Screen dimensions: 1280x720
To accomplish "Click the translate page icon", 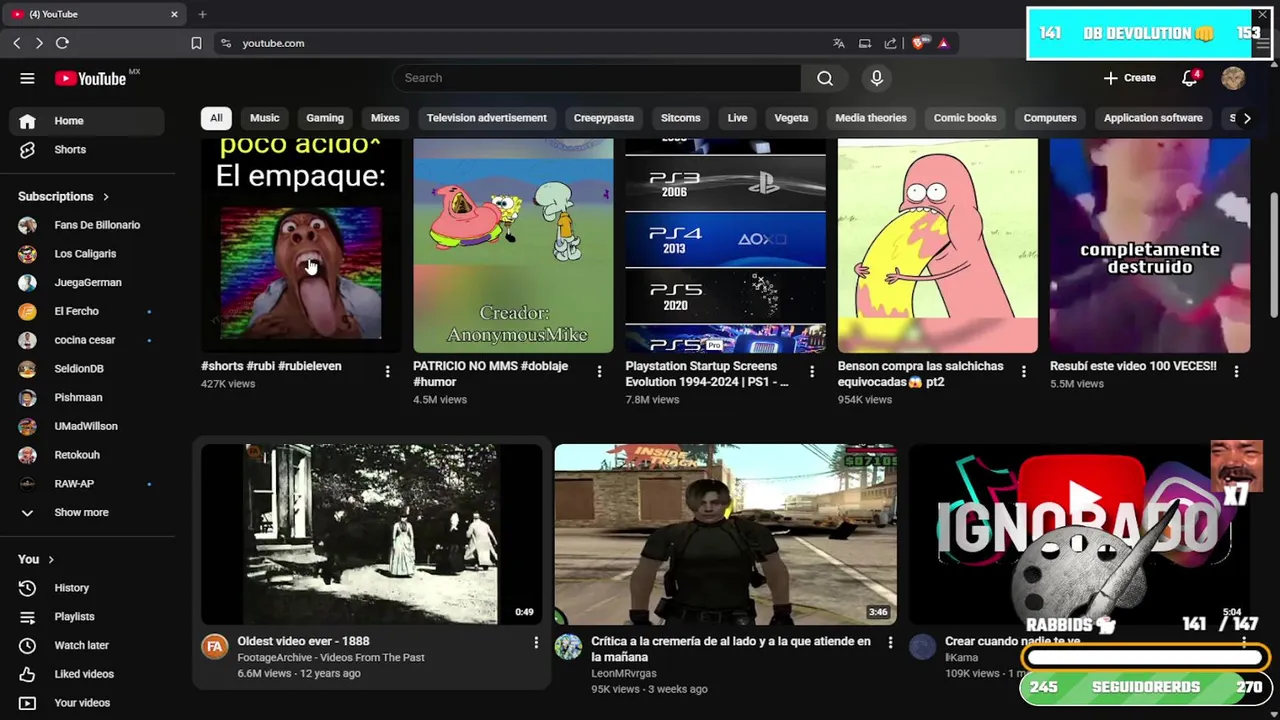I will [x=839, y=43].
